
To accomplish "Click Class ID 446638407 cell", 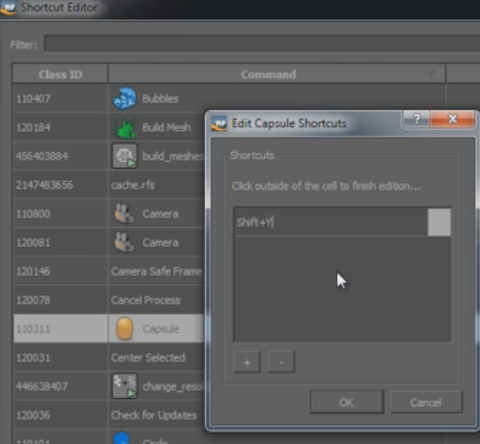I will click(x=60, y=387).
